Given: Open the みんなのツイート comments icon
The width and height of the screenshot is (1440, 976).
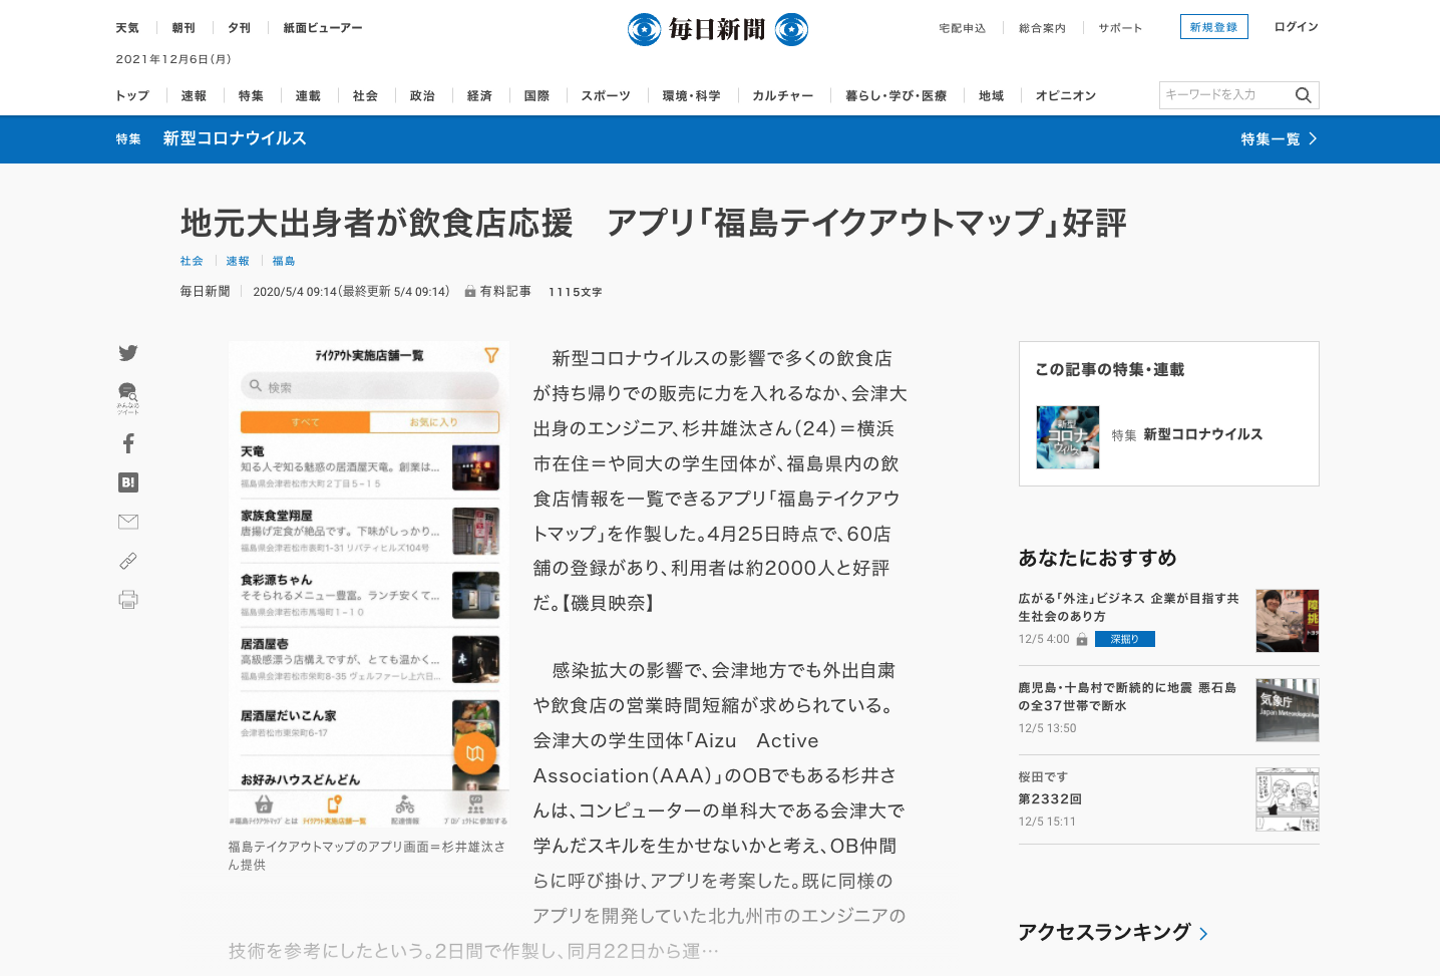Looking at the screenshot, I should point(128,397).
